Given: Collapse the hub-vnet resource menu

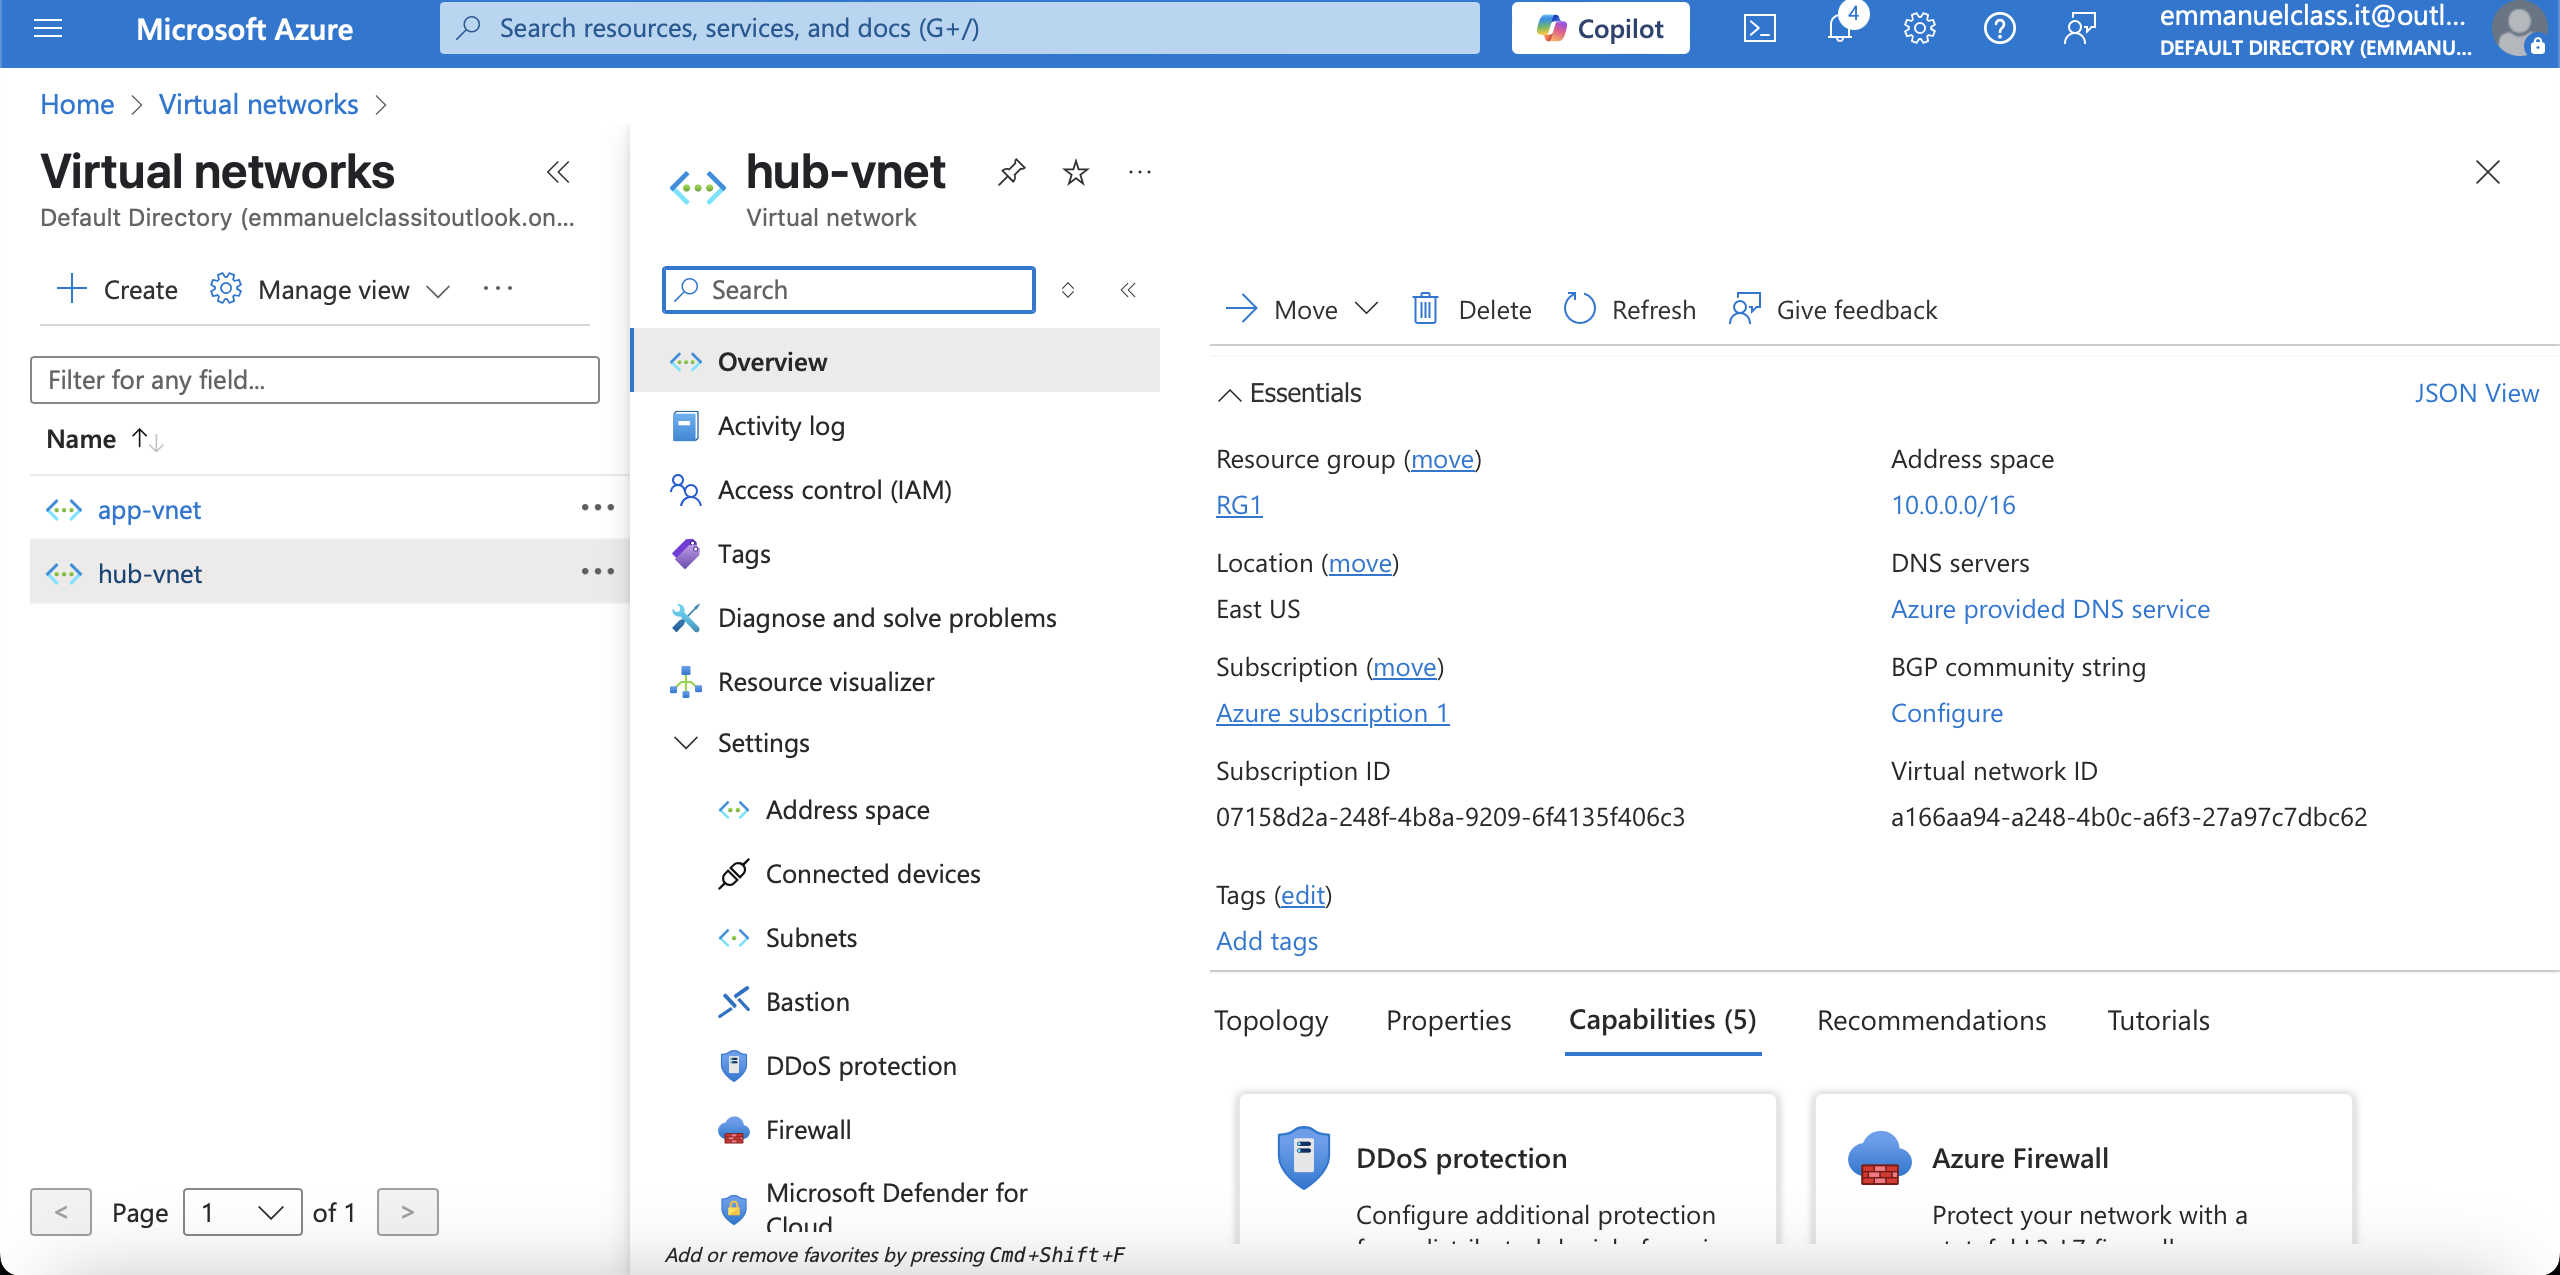Looking at the screenshot, I should pos(1128,290).
